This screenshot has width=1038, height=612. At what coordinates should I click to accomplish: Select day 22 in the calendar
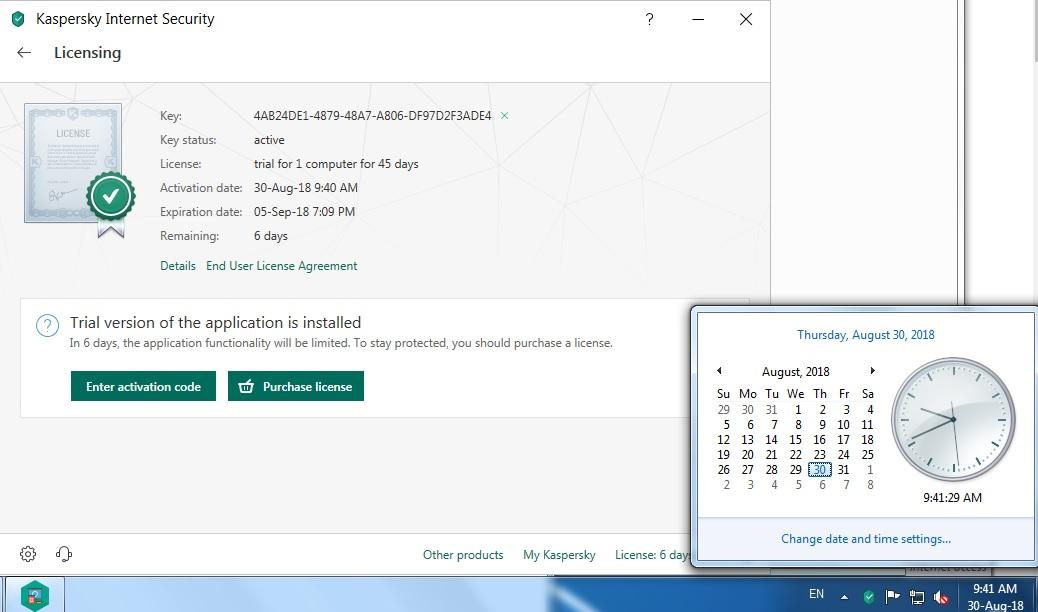[x=796, y=455]
